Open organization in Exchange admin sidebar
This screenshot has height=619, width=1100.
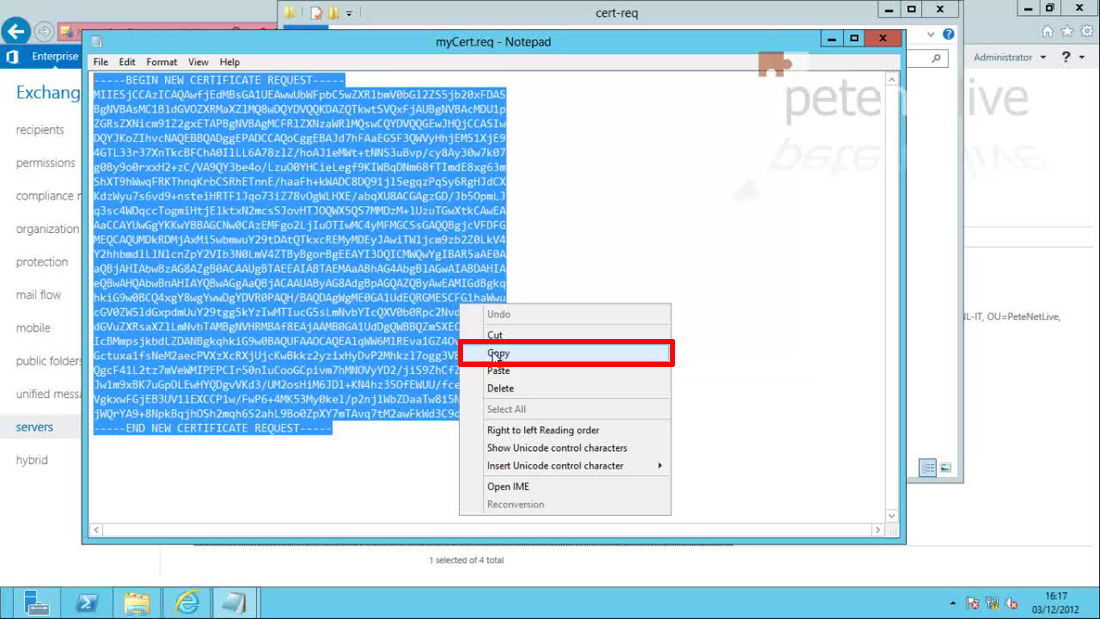point(48,229)
